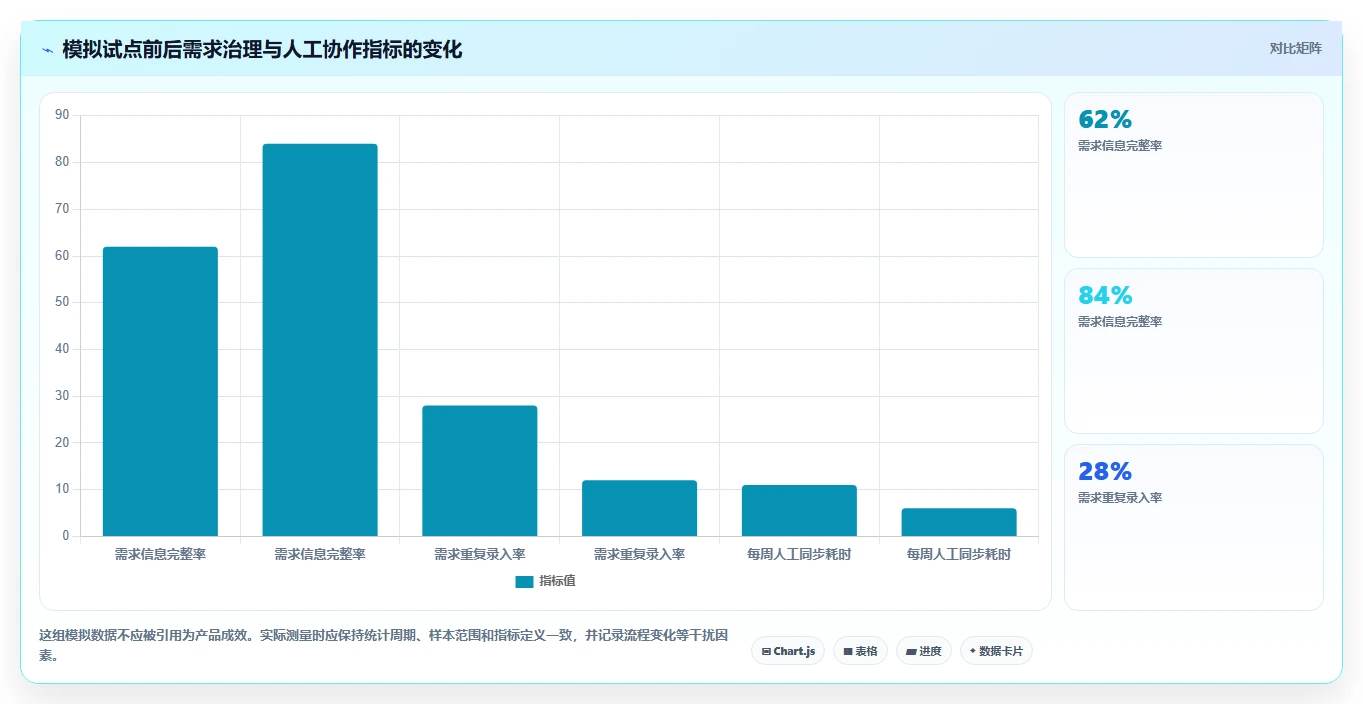This screenshot has height=704, width=1363.
Task: Click the bar with value 11
Action: pos(799,511)
